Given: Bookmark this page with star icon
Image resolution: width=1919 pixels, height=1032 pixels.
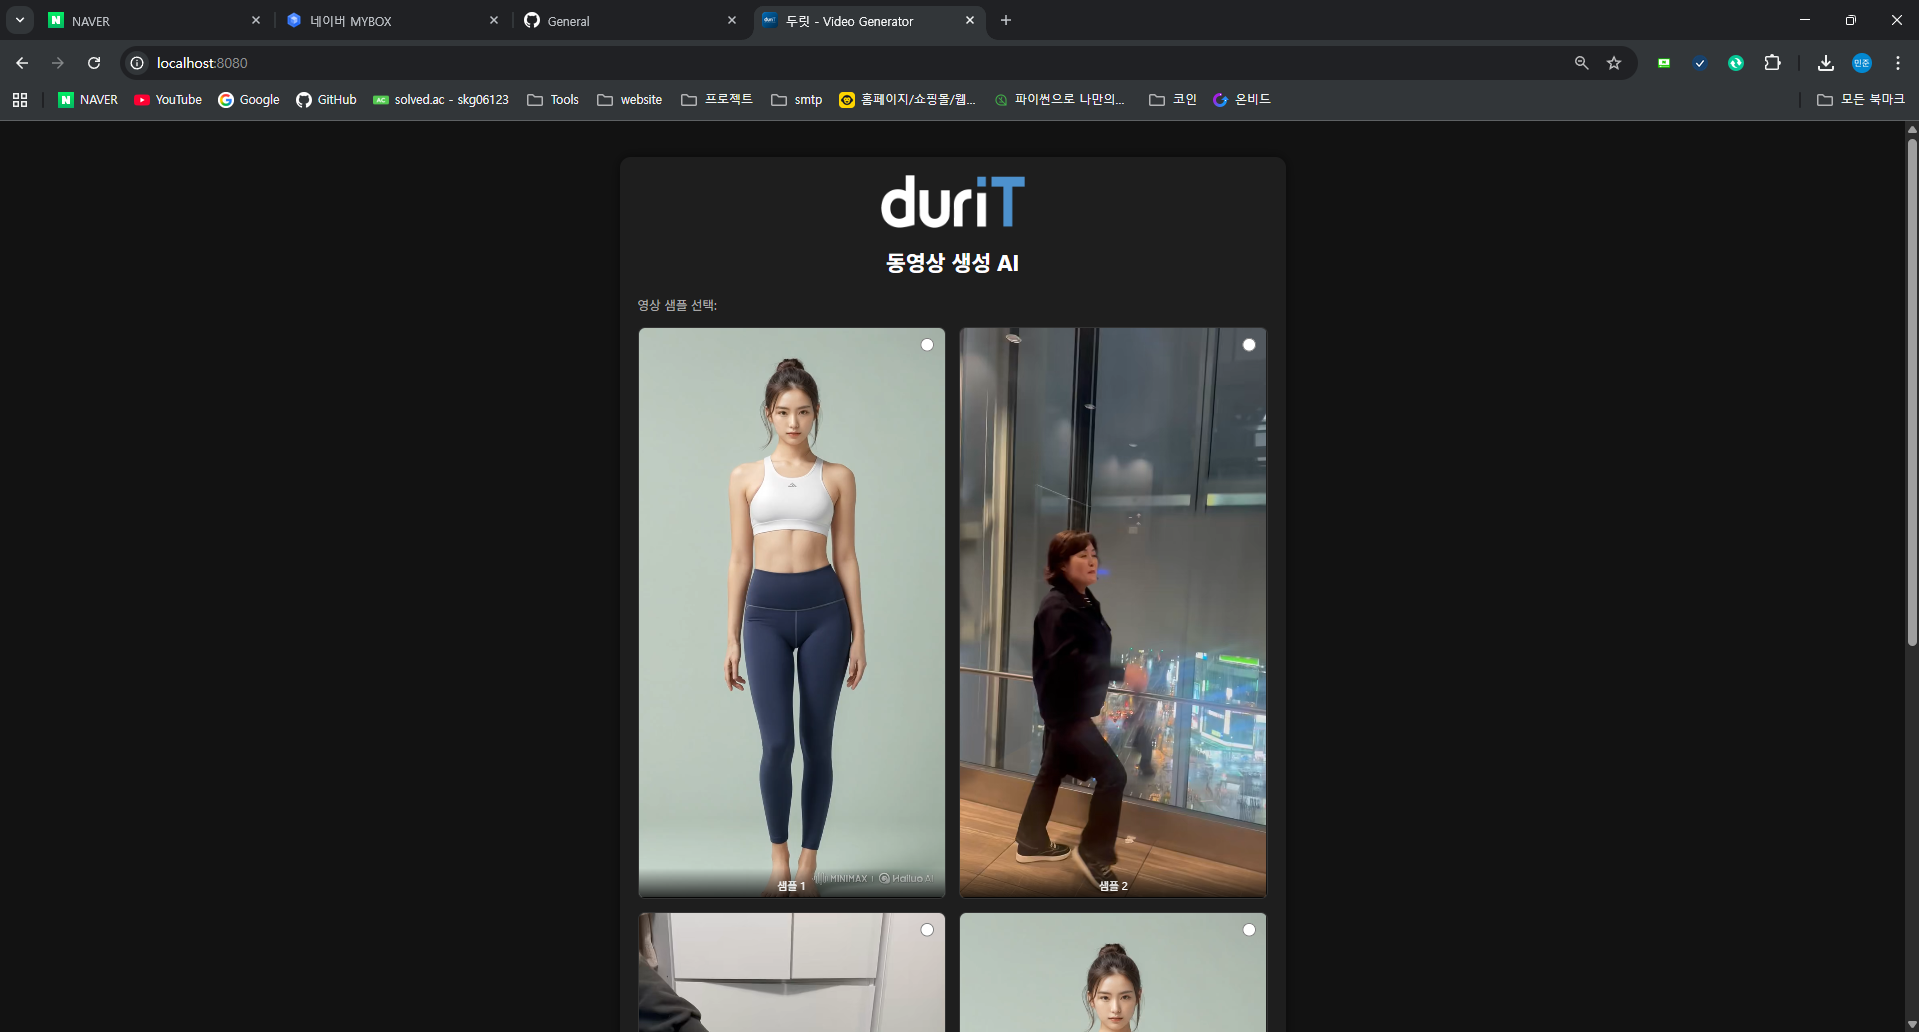Looking at the screenshot, I should pos(1614,63).
